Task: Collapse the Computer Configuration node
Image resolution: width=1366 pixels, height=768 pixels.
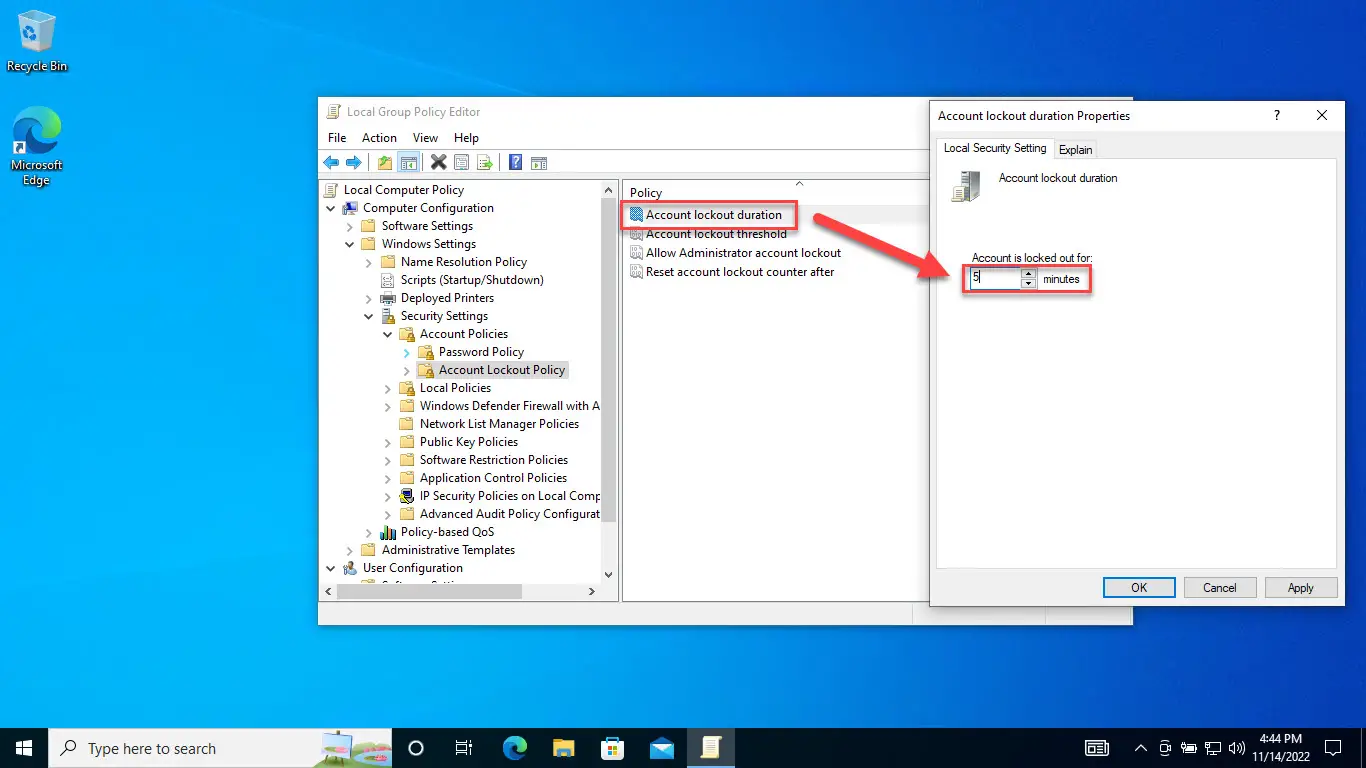Action: click(x=331, y=208)
